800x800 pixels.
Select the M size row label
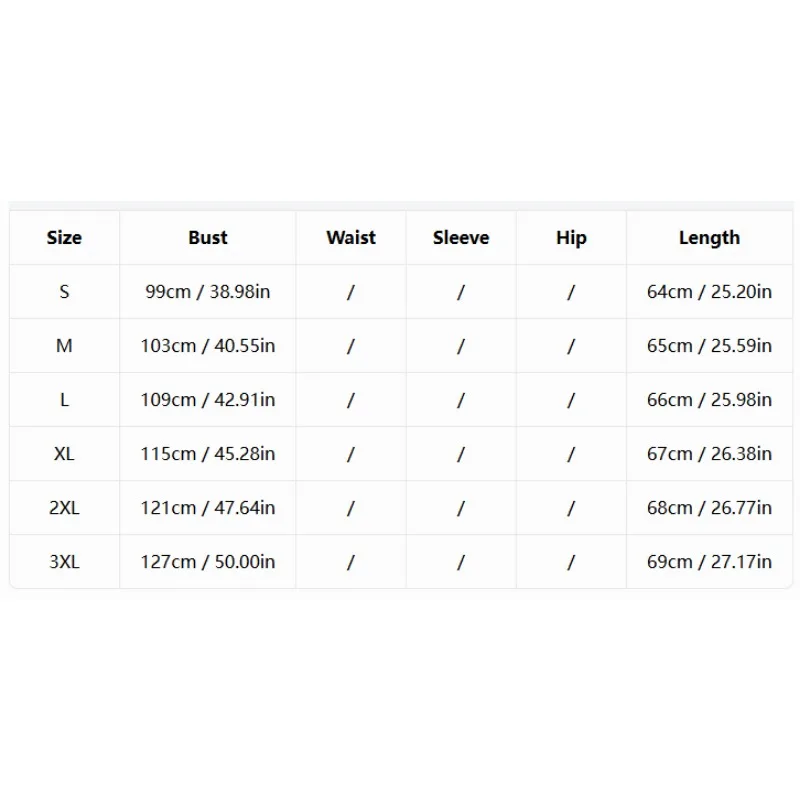coord(64,346)
